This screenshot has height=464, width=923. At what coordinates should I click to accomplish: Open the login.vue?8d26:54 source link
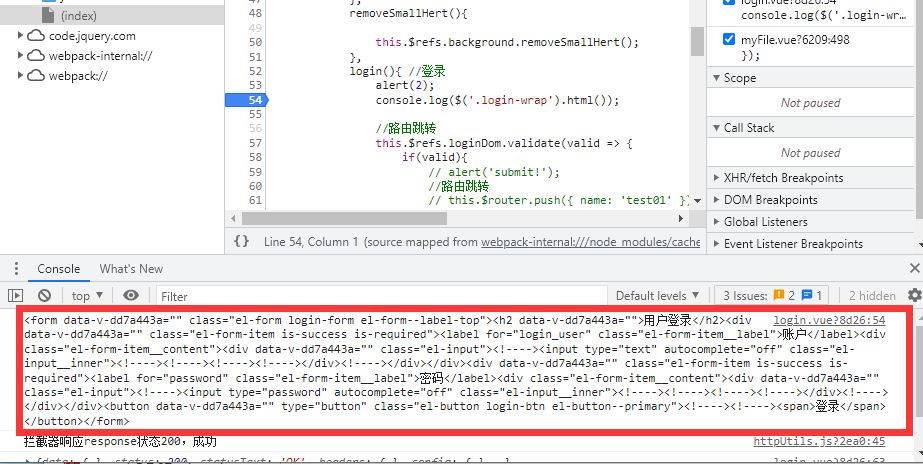(x=829, y=320)
